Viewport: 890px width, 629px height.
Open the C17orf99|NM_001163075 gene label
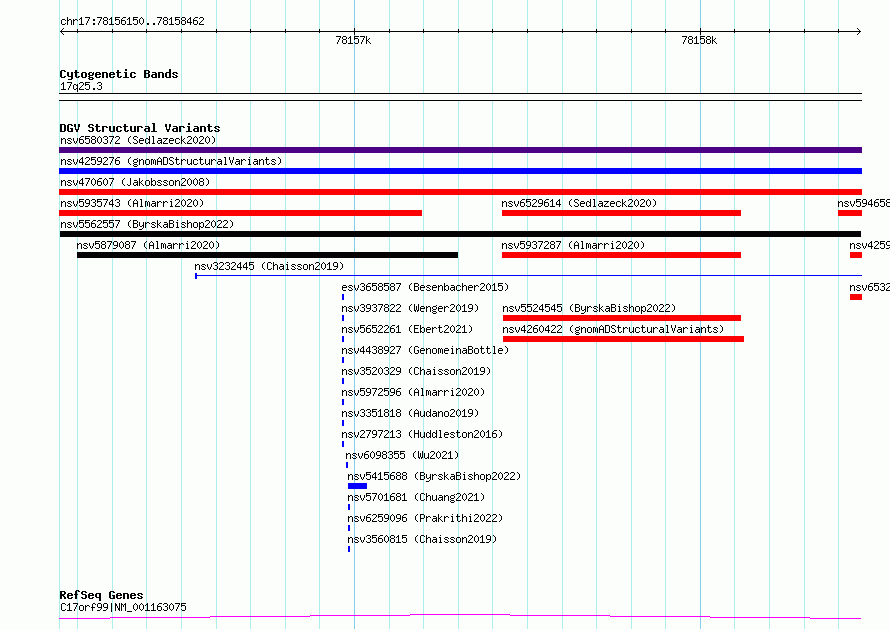(x=123, y=607)
